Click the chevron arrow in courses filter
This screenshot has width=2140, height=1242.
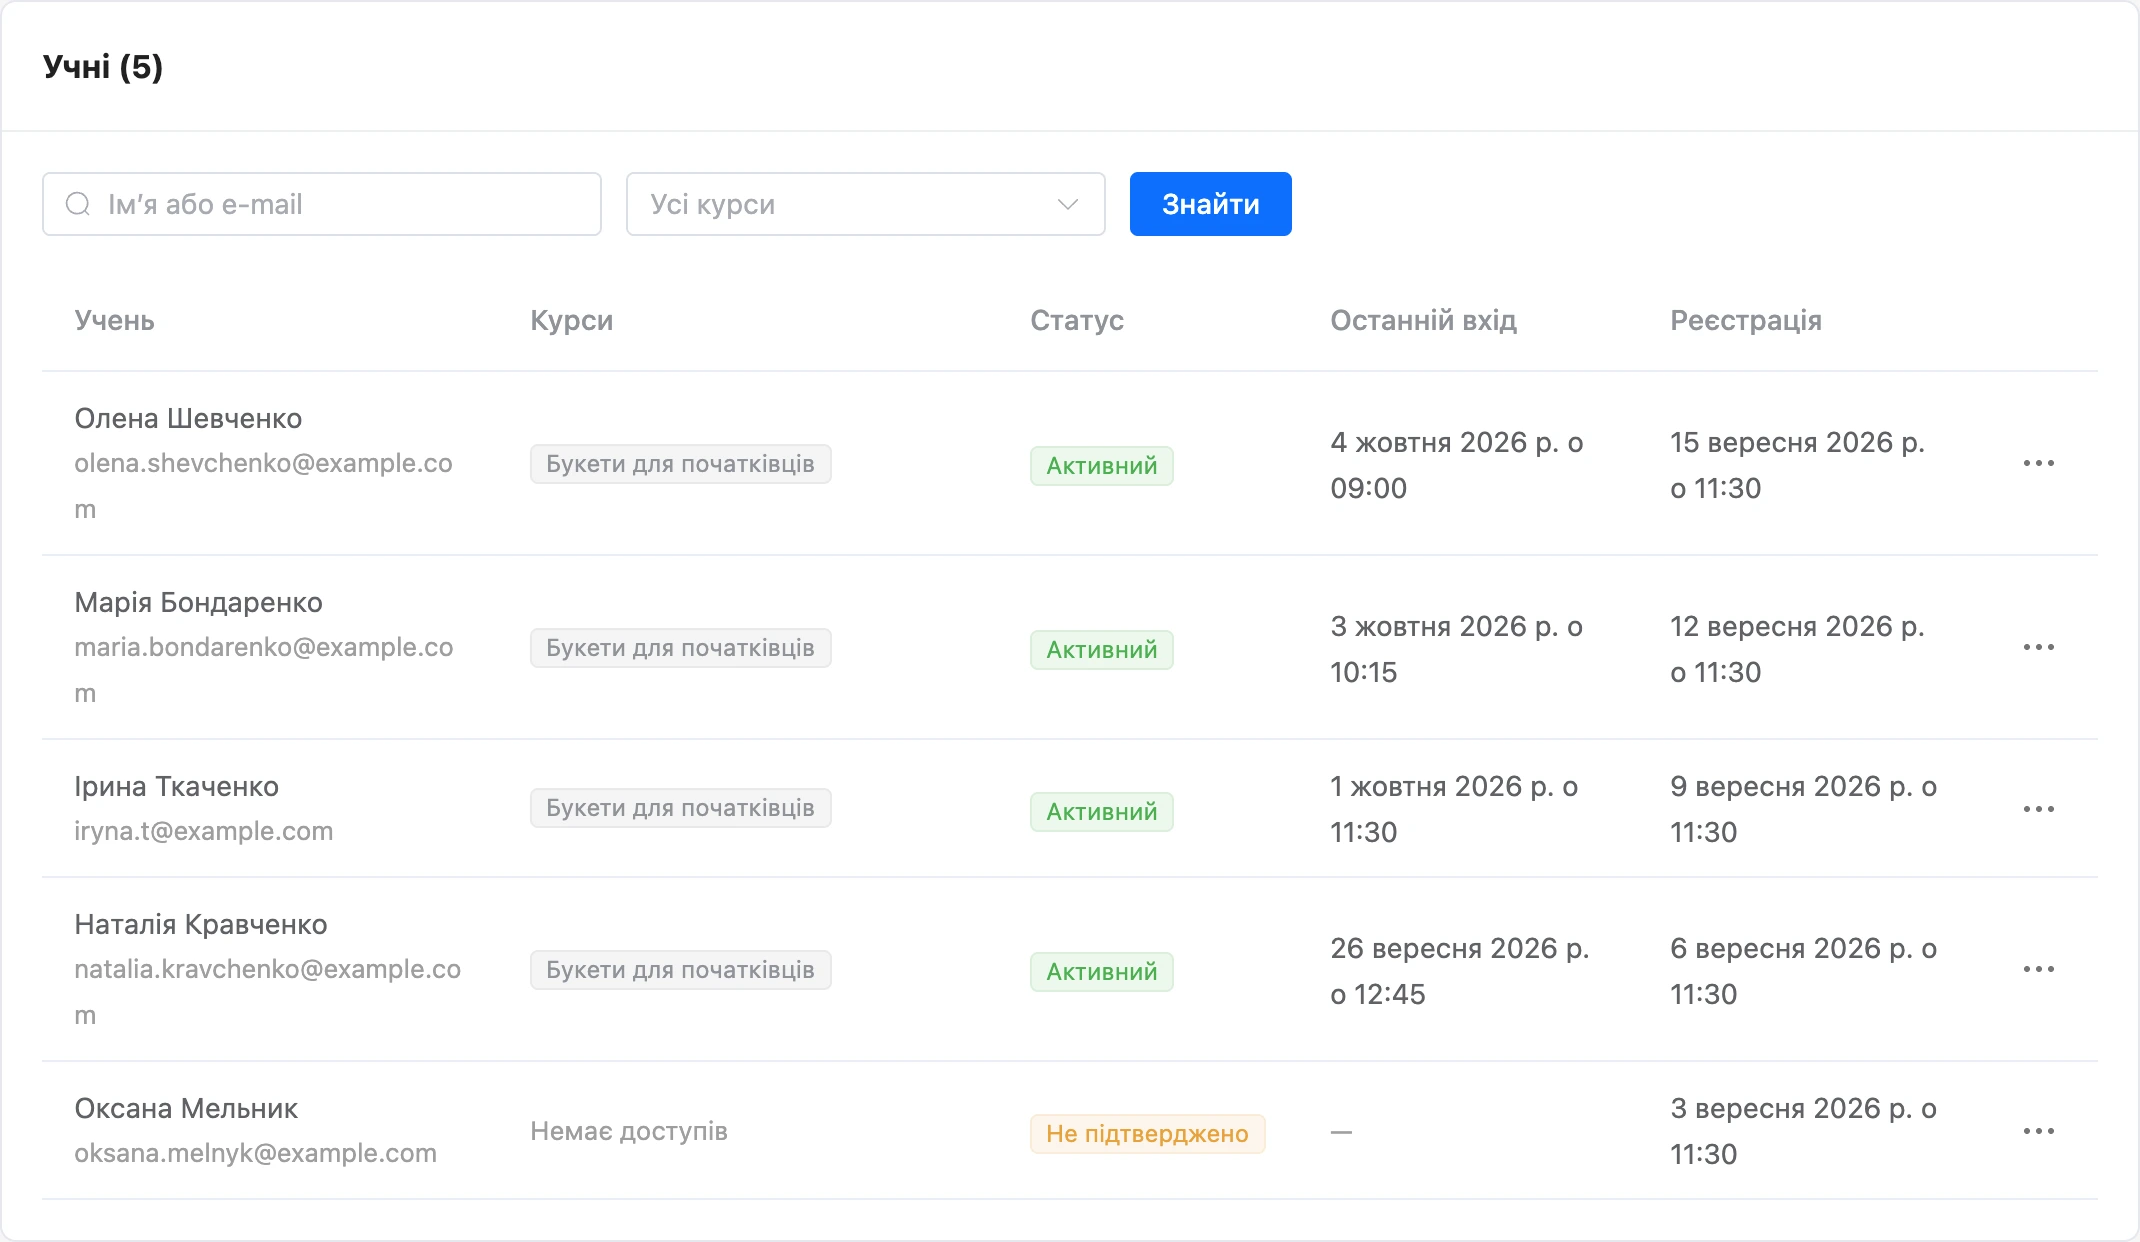[x=1067, y=204]
